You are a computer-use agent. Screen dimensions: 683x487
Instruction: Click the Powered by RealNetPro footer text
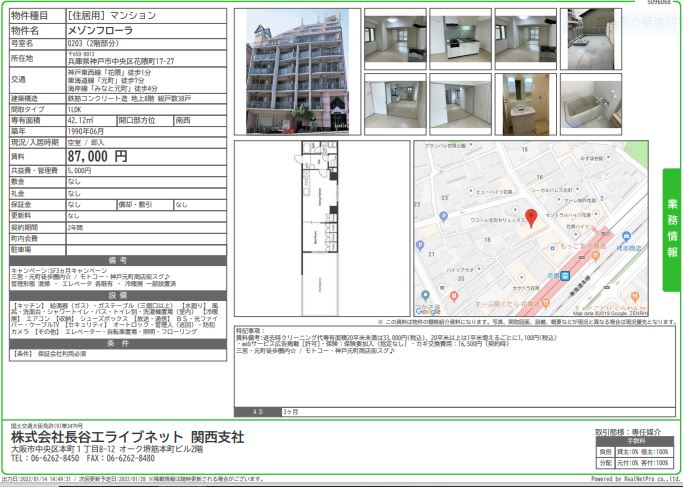[636, 479]
